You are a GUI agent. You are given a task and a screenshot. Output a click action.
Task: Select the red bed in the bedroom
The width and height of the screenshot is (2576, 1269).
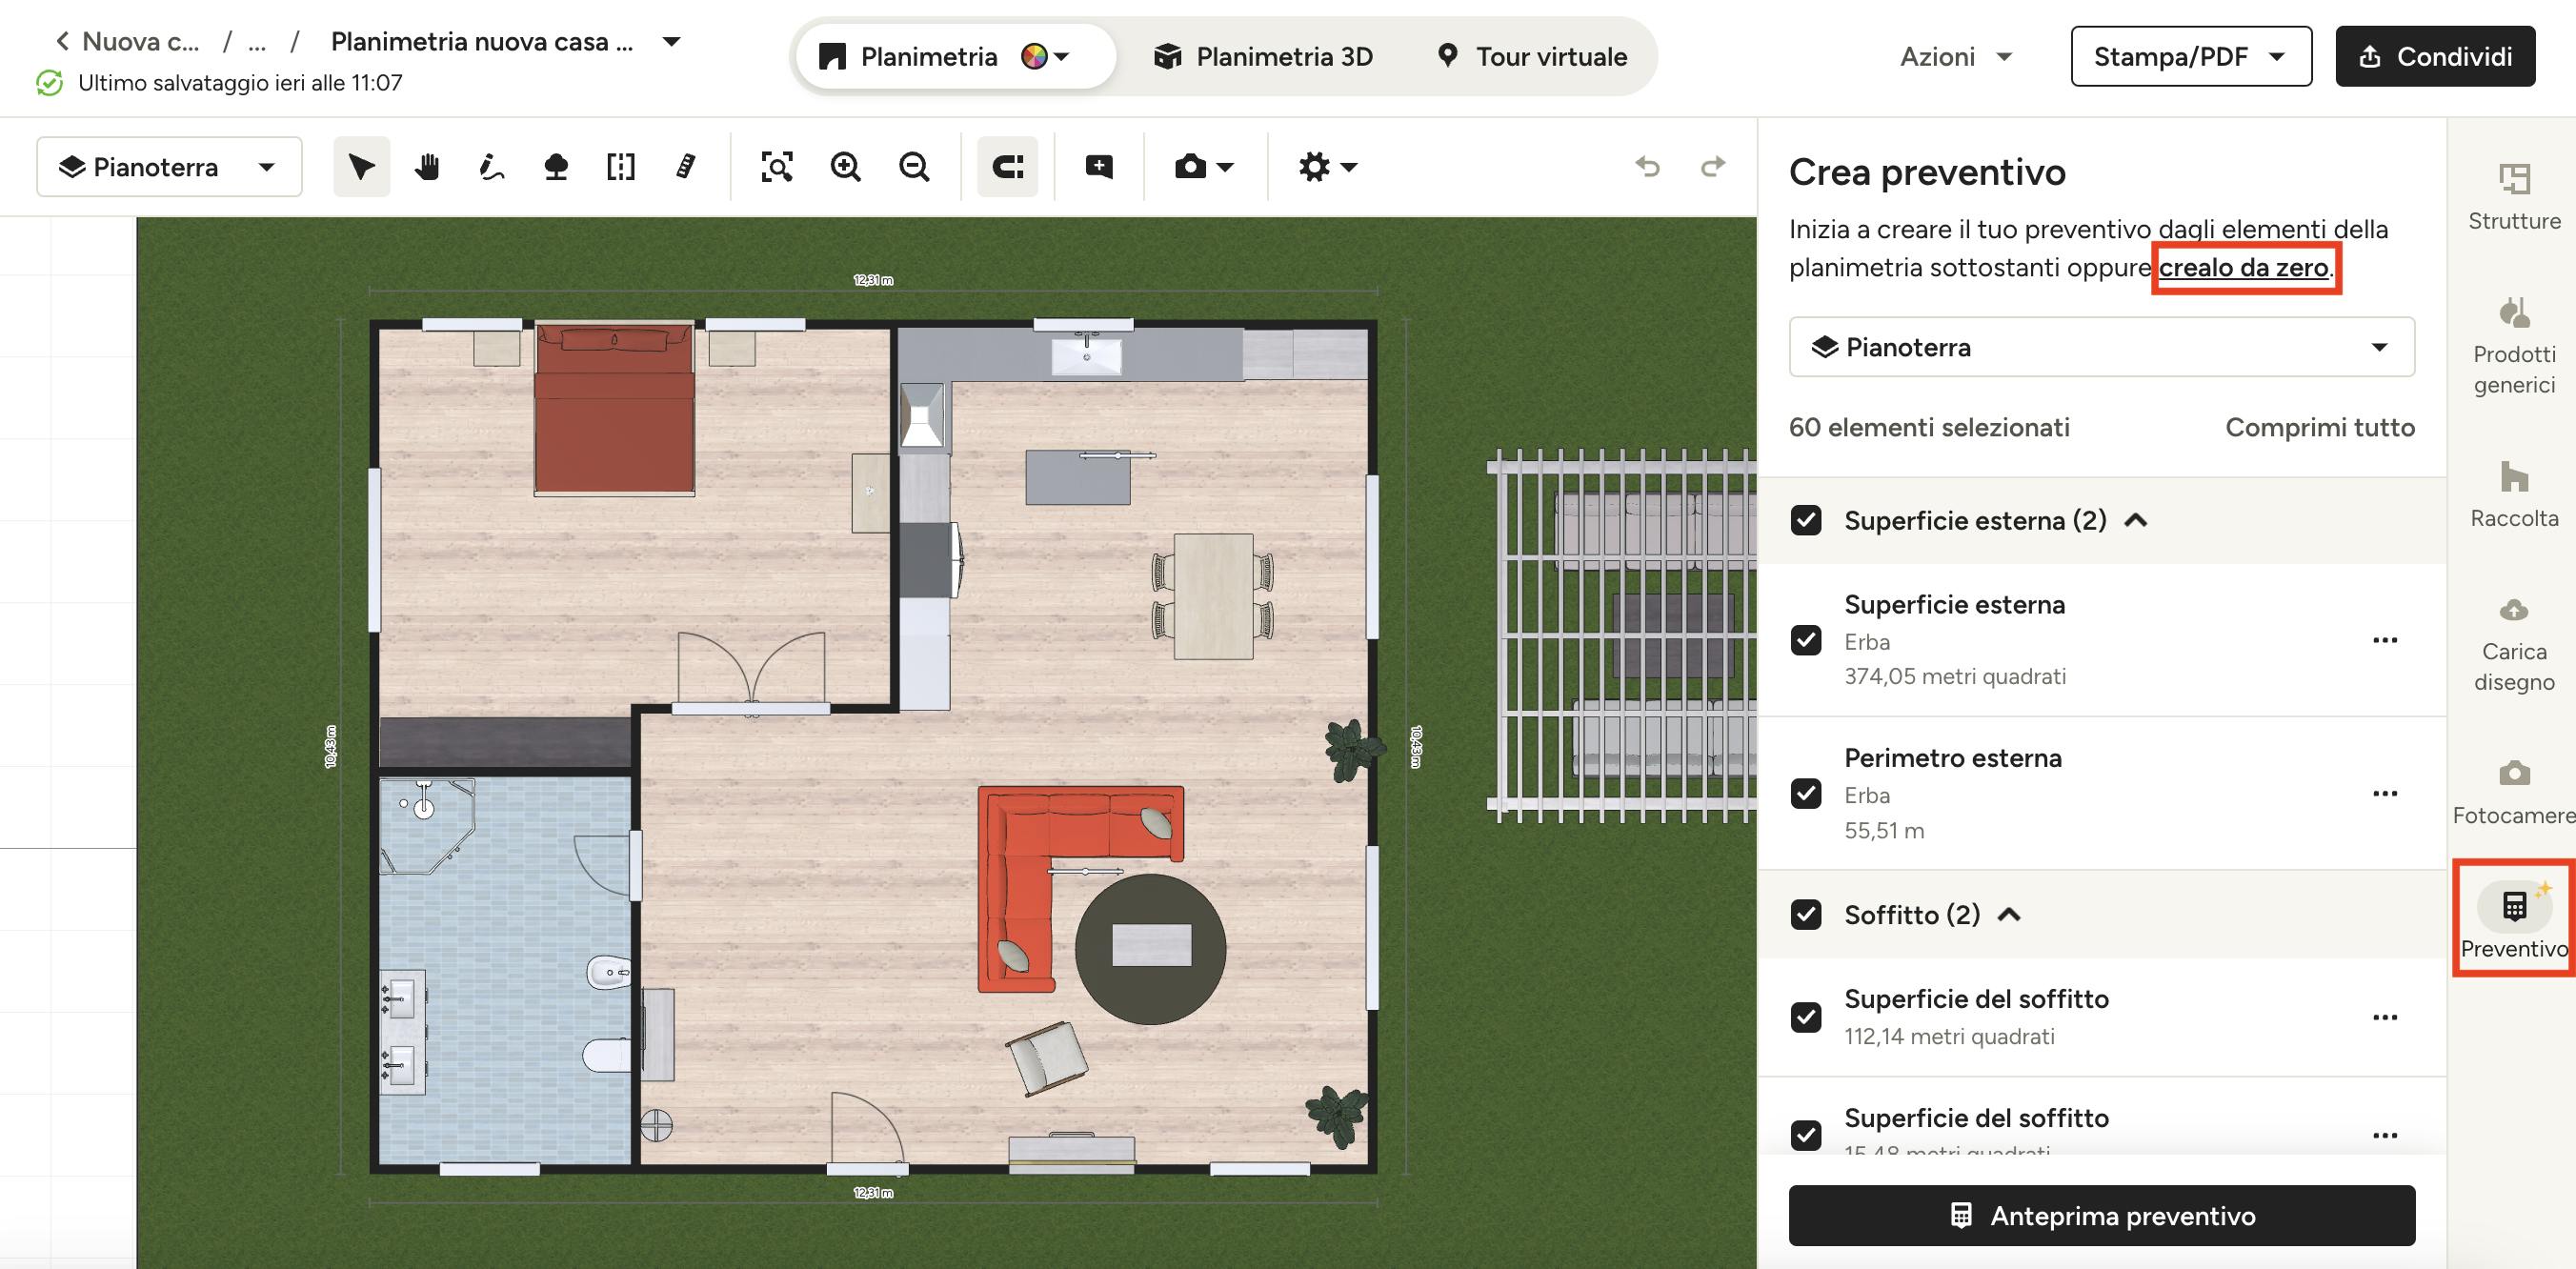tap(614, 407)
